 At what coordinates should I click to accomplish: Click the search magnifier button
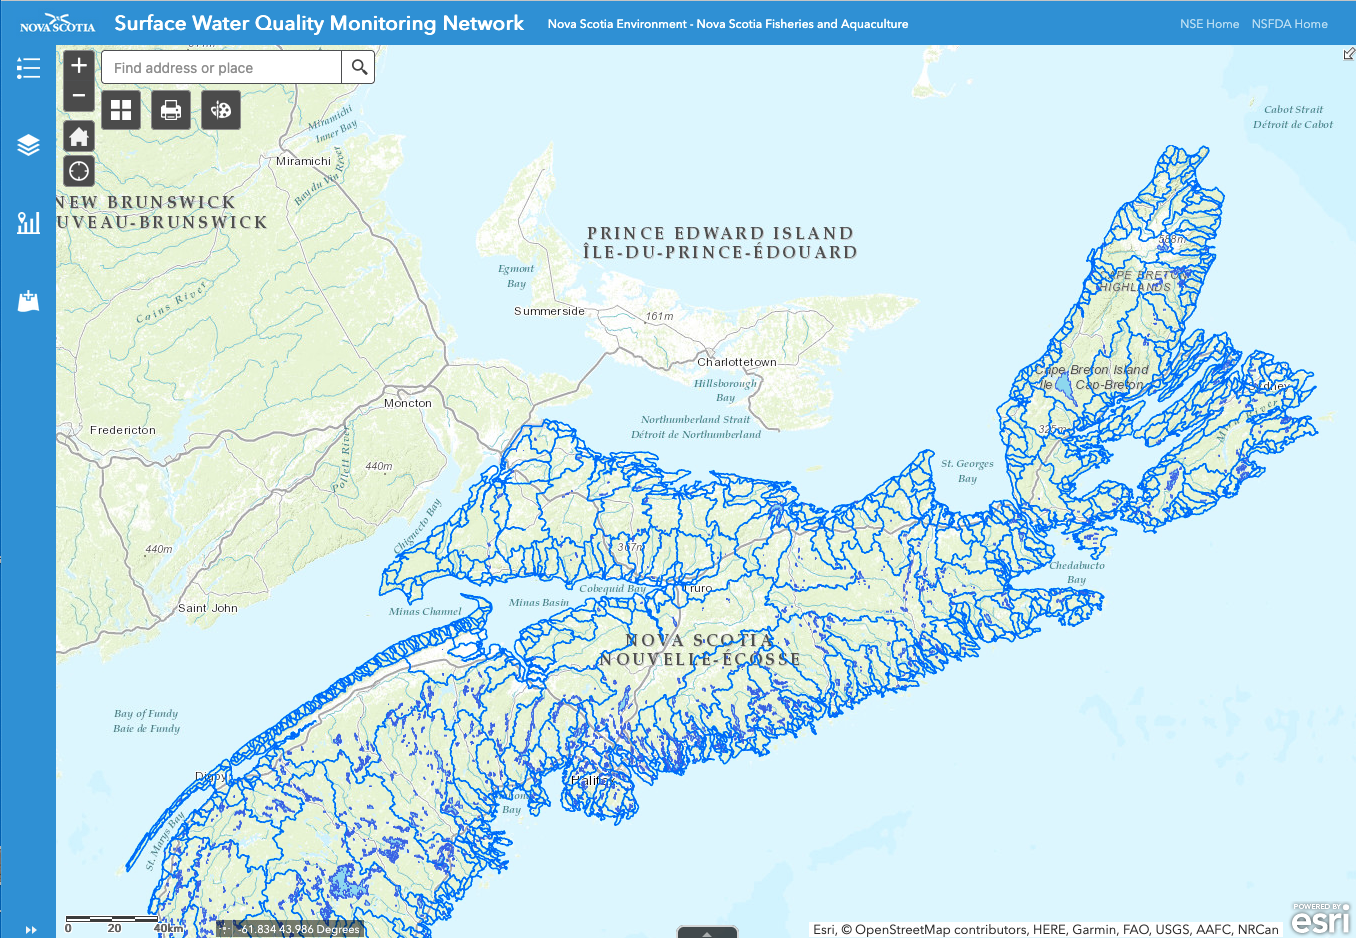point(359,68)
